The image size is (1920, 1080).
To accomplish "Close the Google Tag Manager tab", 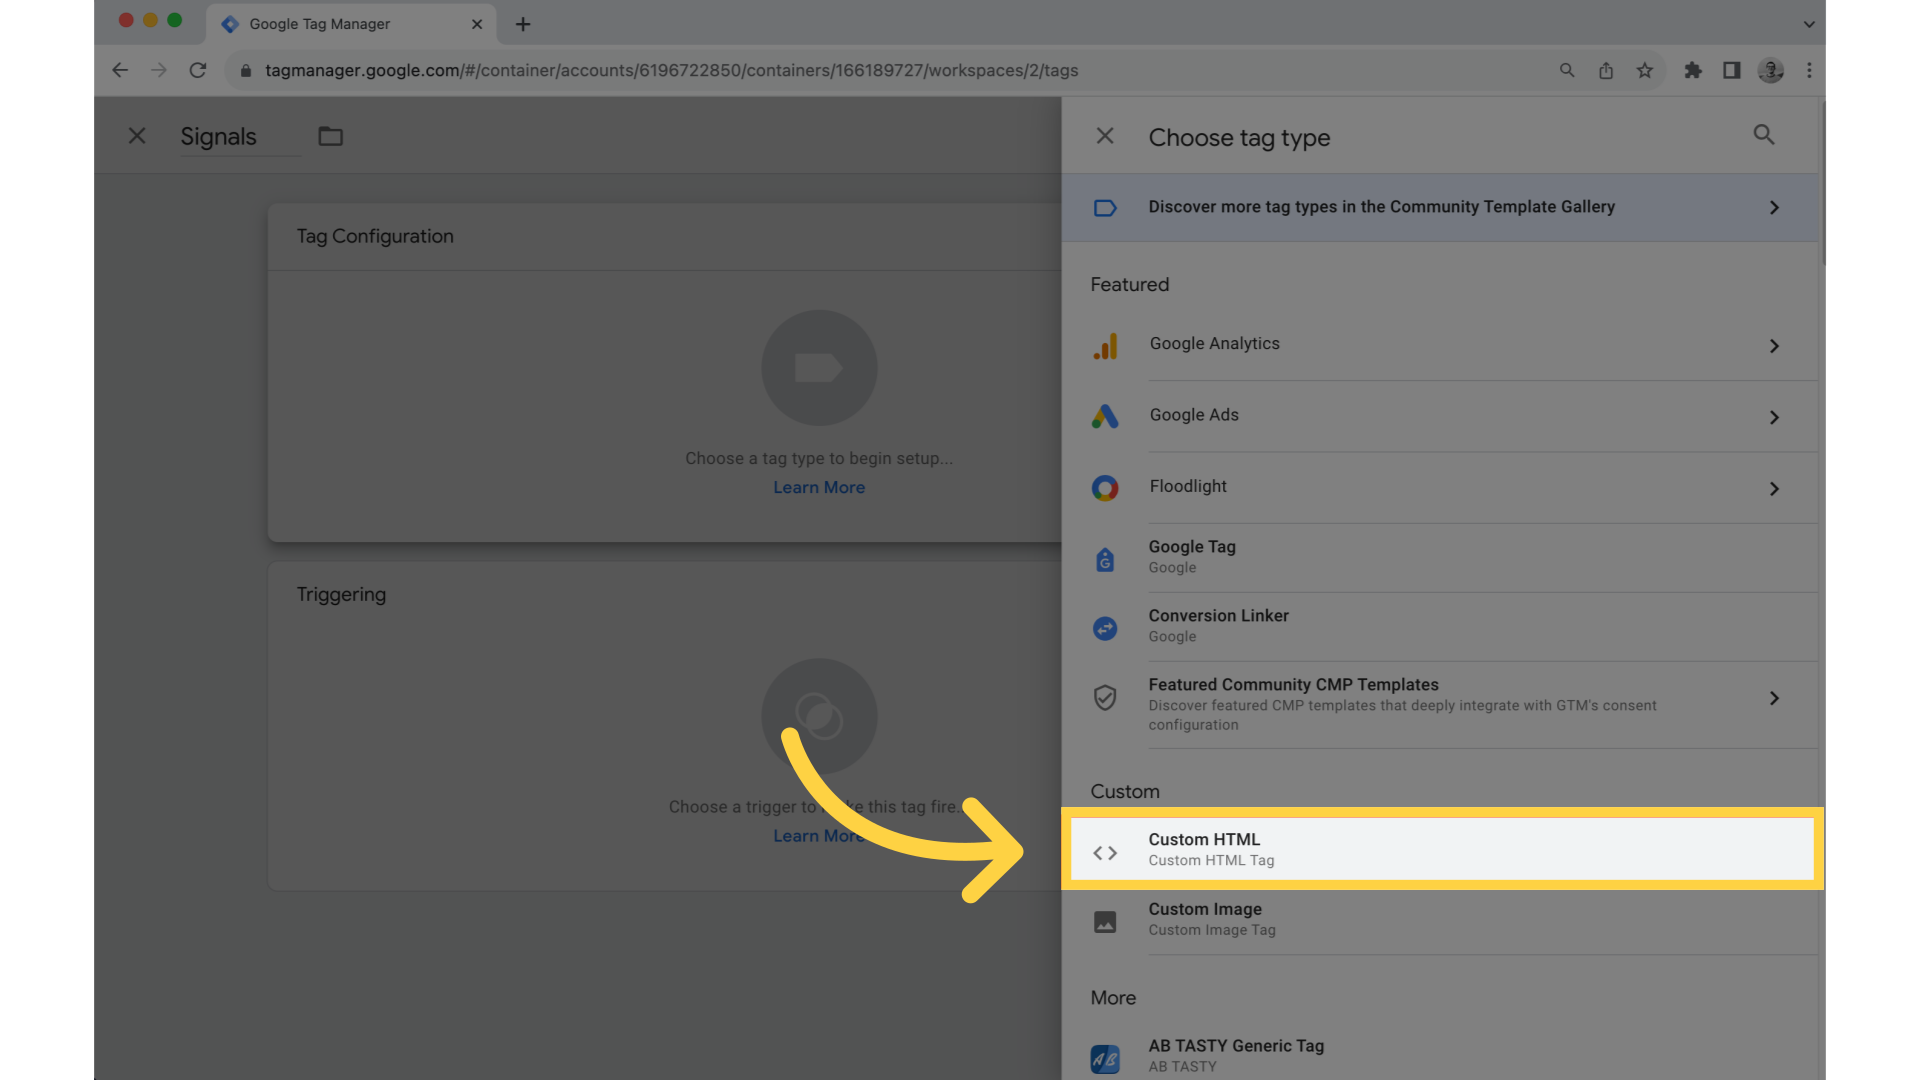I will point(477,24).
